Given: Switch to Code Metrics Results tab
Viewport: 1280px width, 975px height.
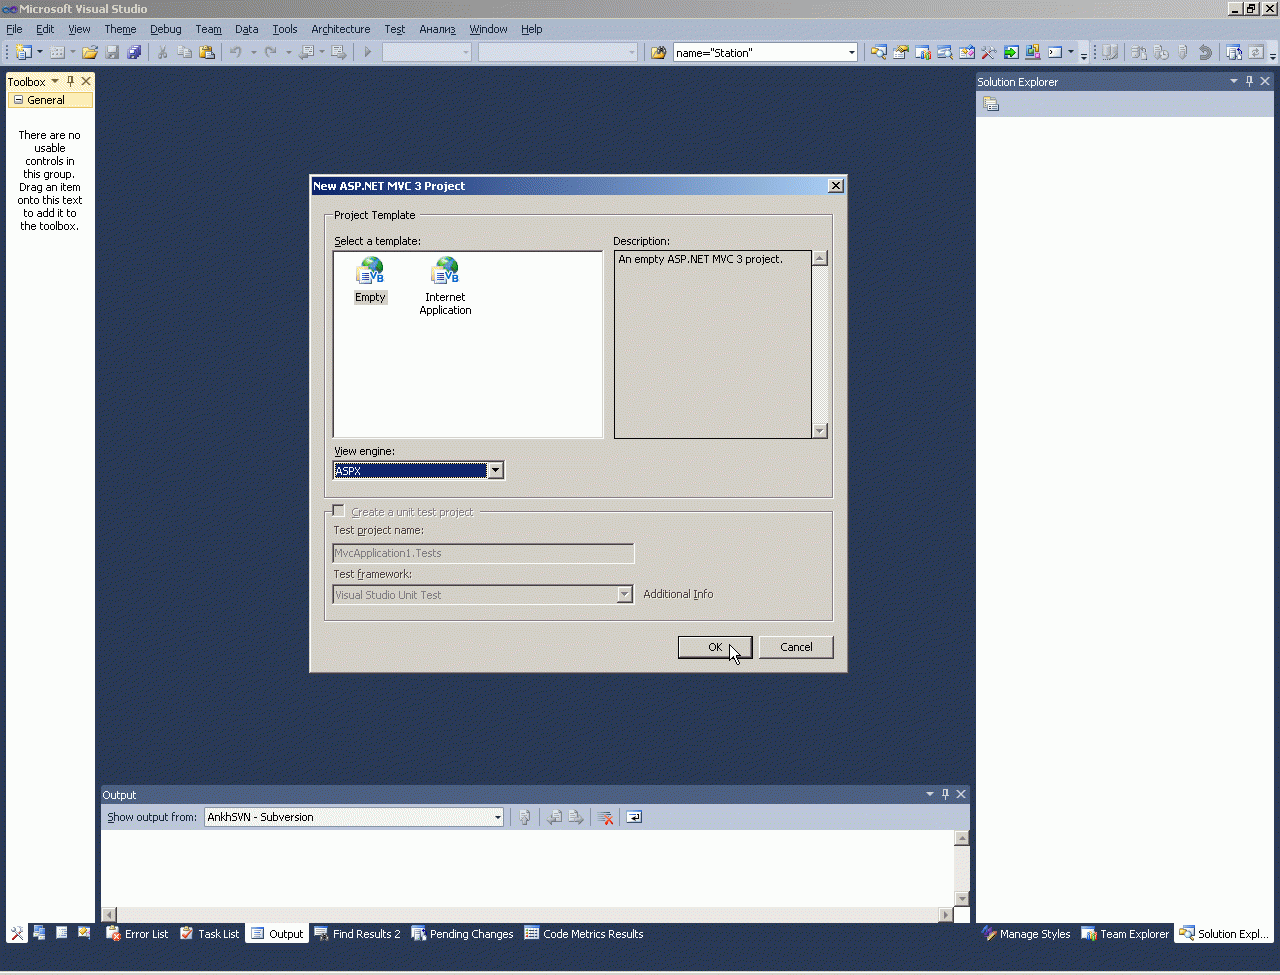Looking at the screenshot, I should [x=584, y=934].
